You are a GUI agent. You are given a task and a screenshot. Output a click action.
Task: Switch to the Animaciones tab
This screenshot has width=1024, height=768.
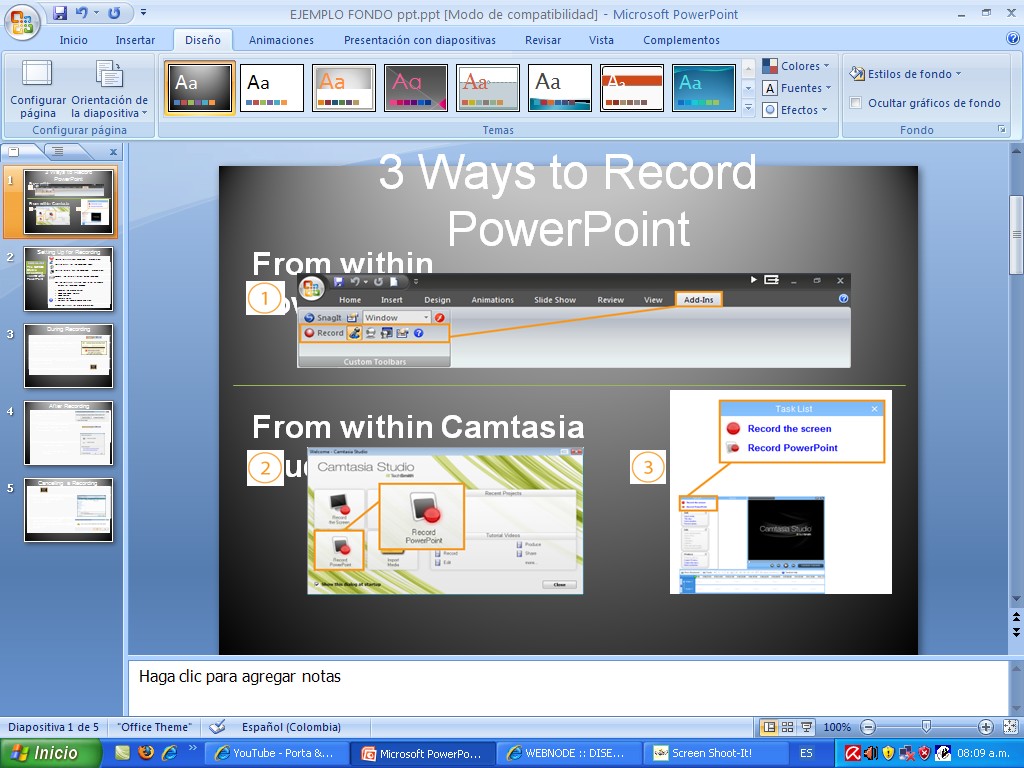pyautogui.click(x=281, y=40)
